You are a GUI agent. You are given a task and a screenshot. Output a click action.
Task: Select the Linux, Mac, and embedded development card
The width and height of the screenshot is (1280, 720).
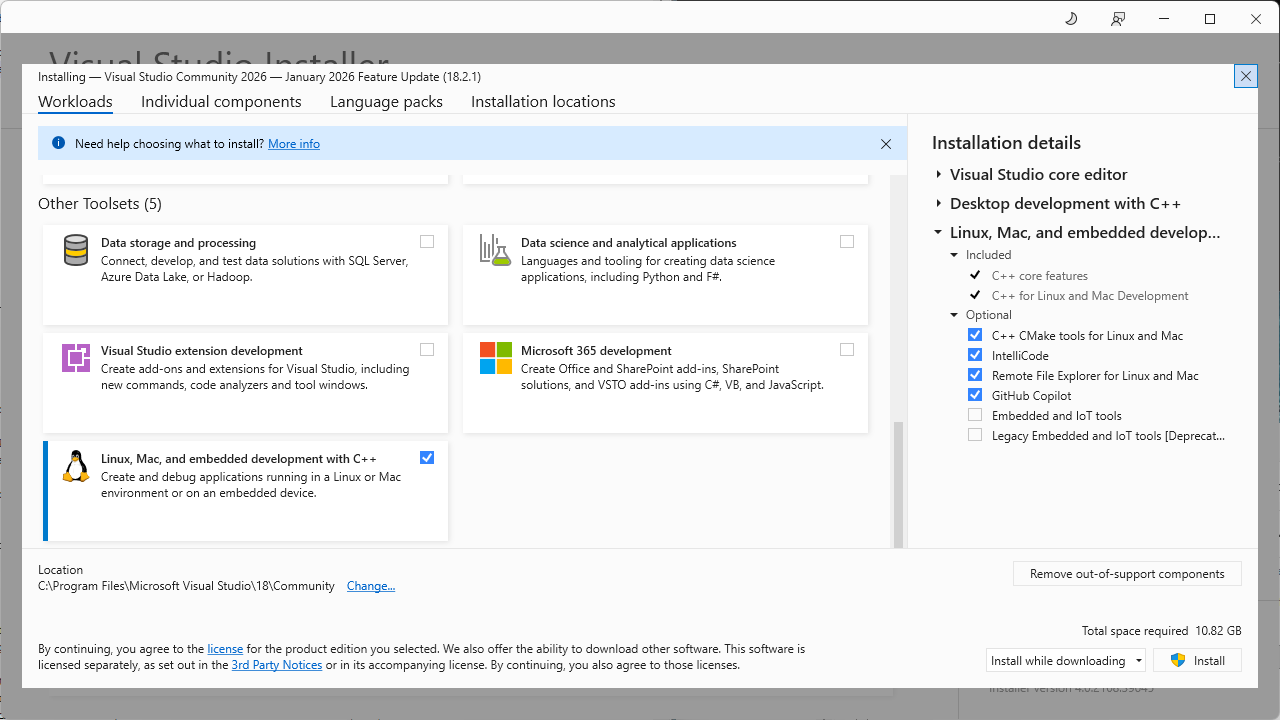coord(245,490)
